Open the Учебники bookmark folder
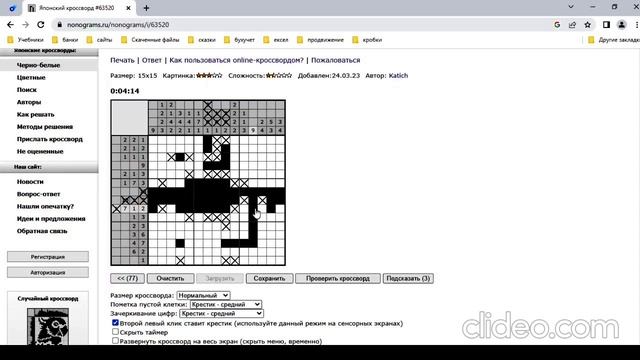The width and height of the screenshot is (640, 360). 25,40
